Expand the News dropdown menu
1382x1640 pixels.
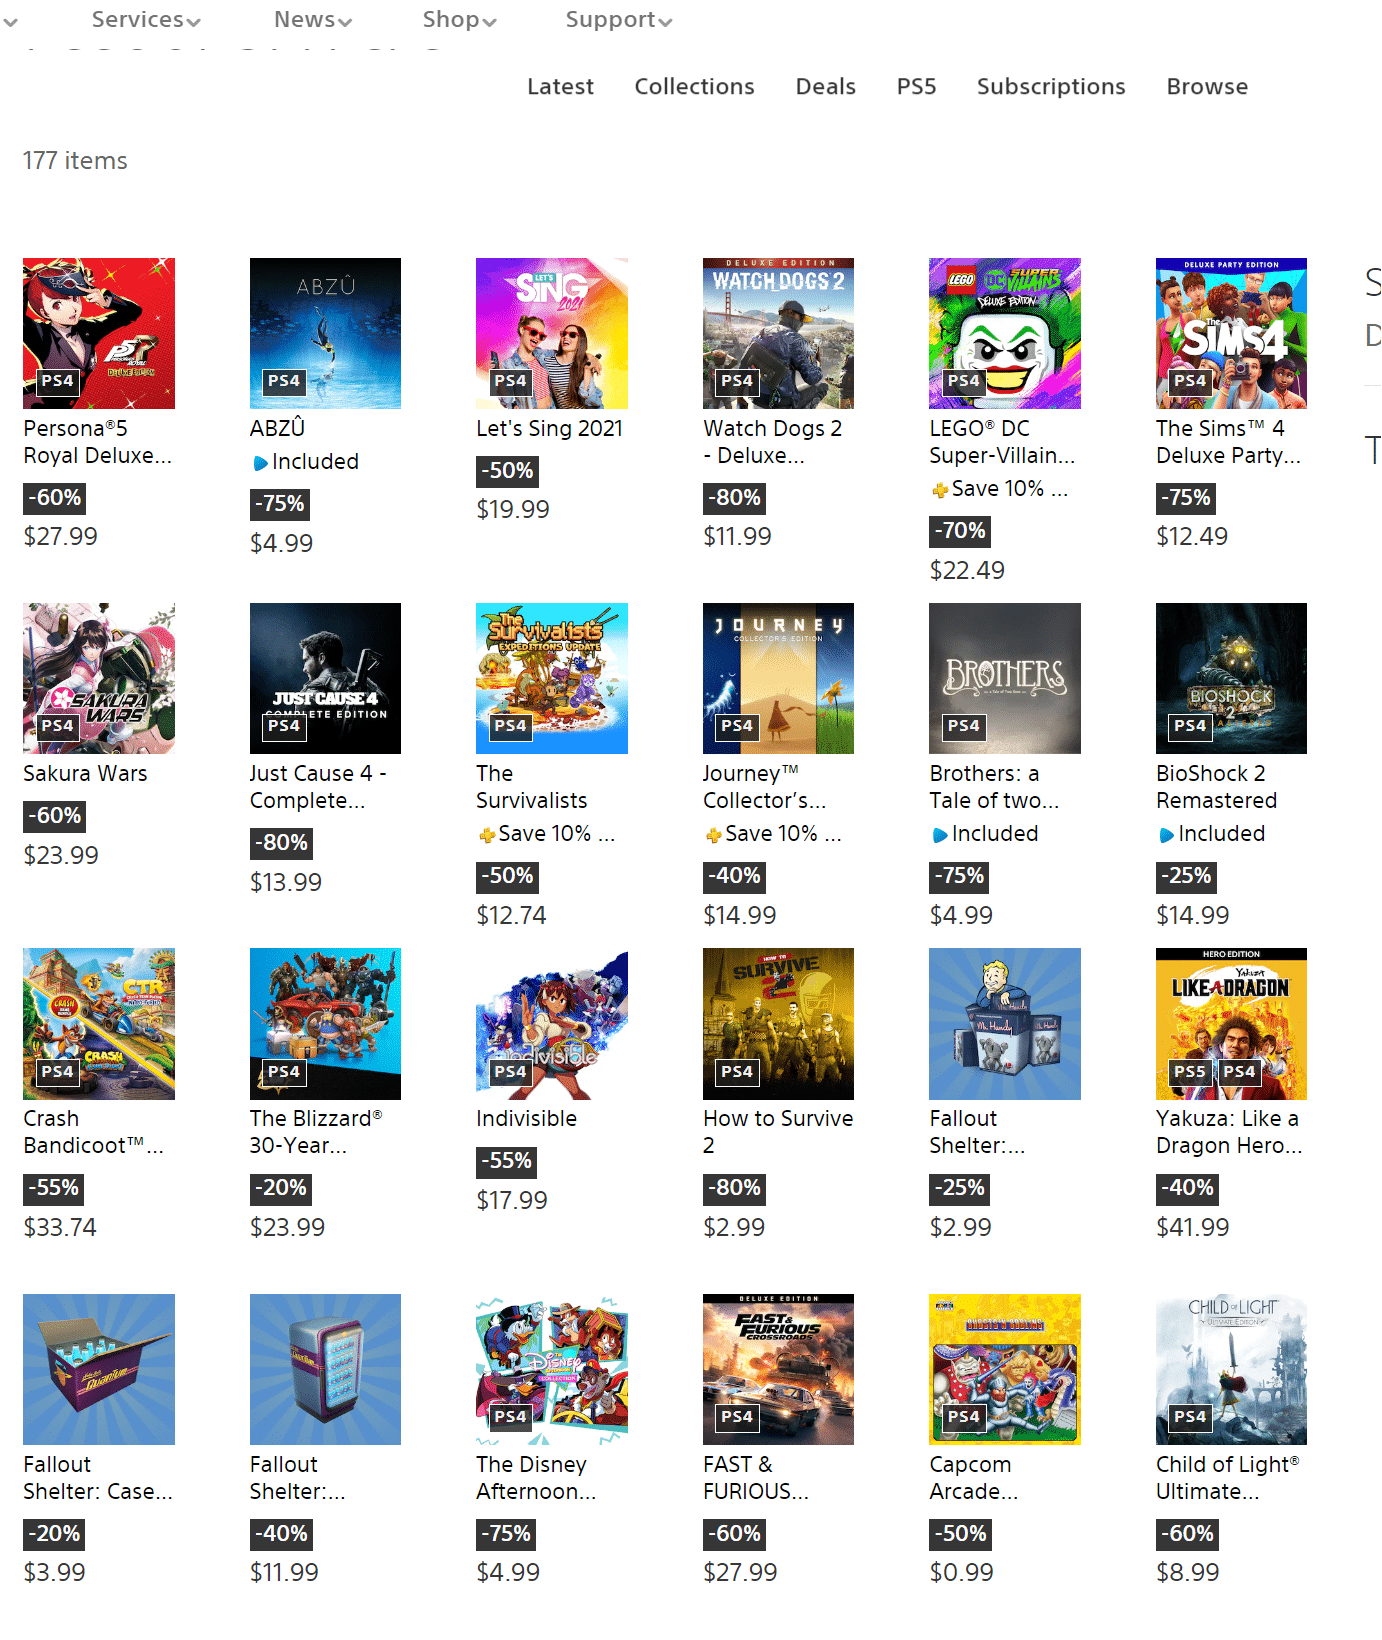click(313, 19)
